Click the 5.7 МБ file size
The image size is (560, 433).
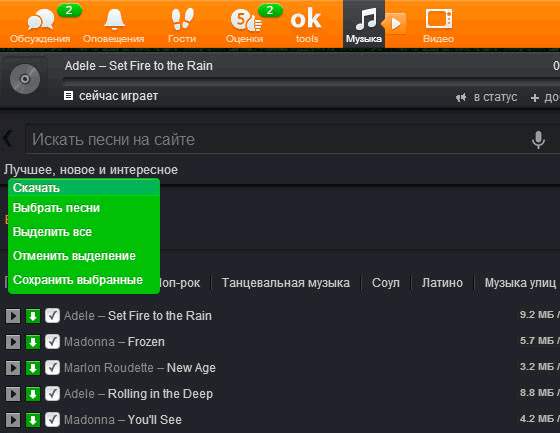tap(537, 341)
